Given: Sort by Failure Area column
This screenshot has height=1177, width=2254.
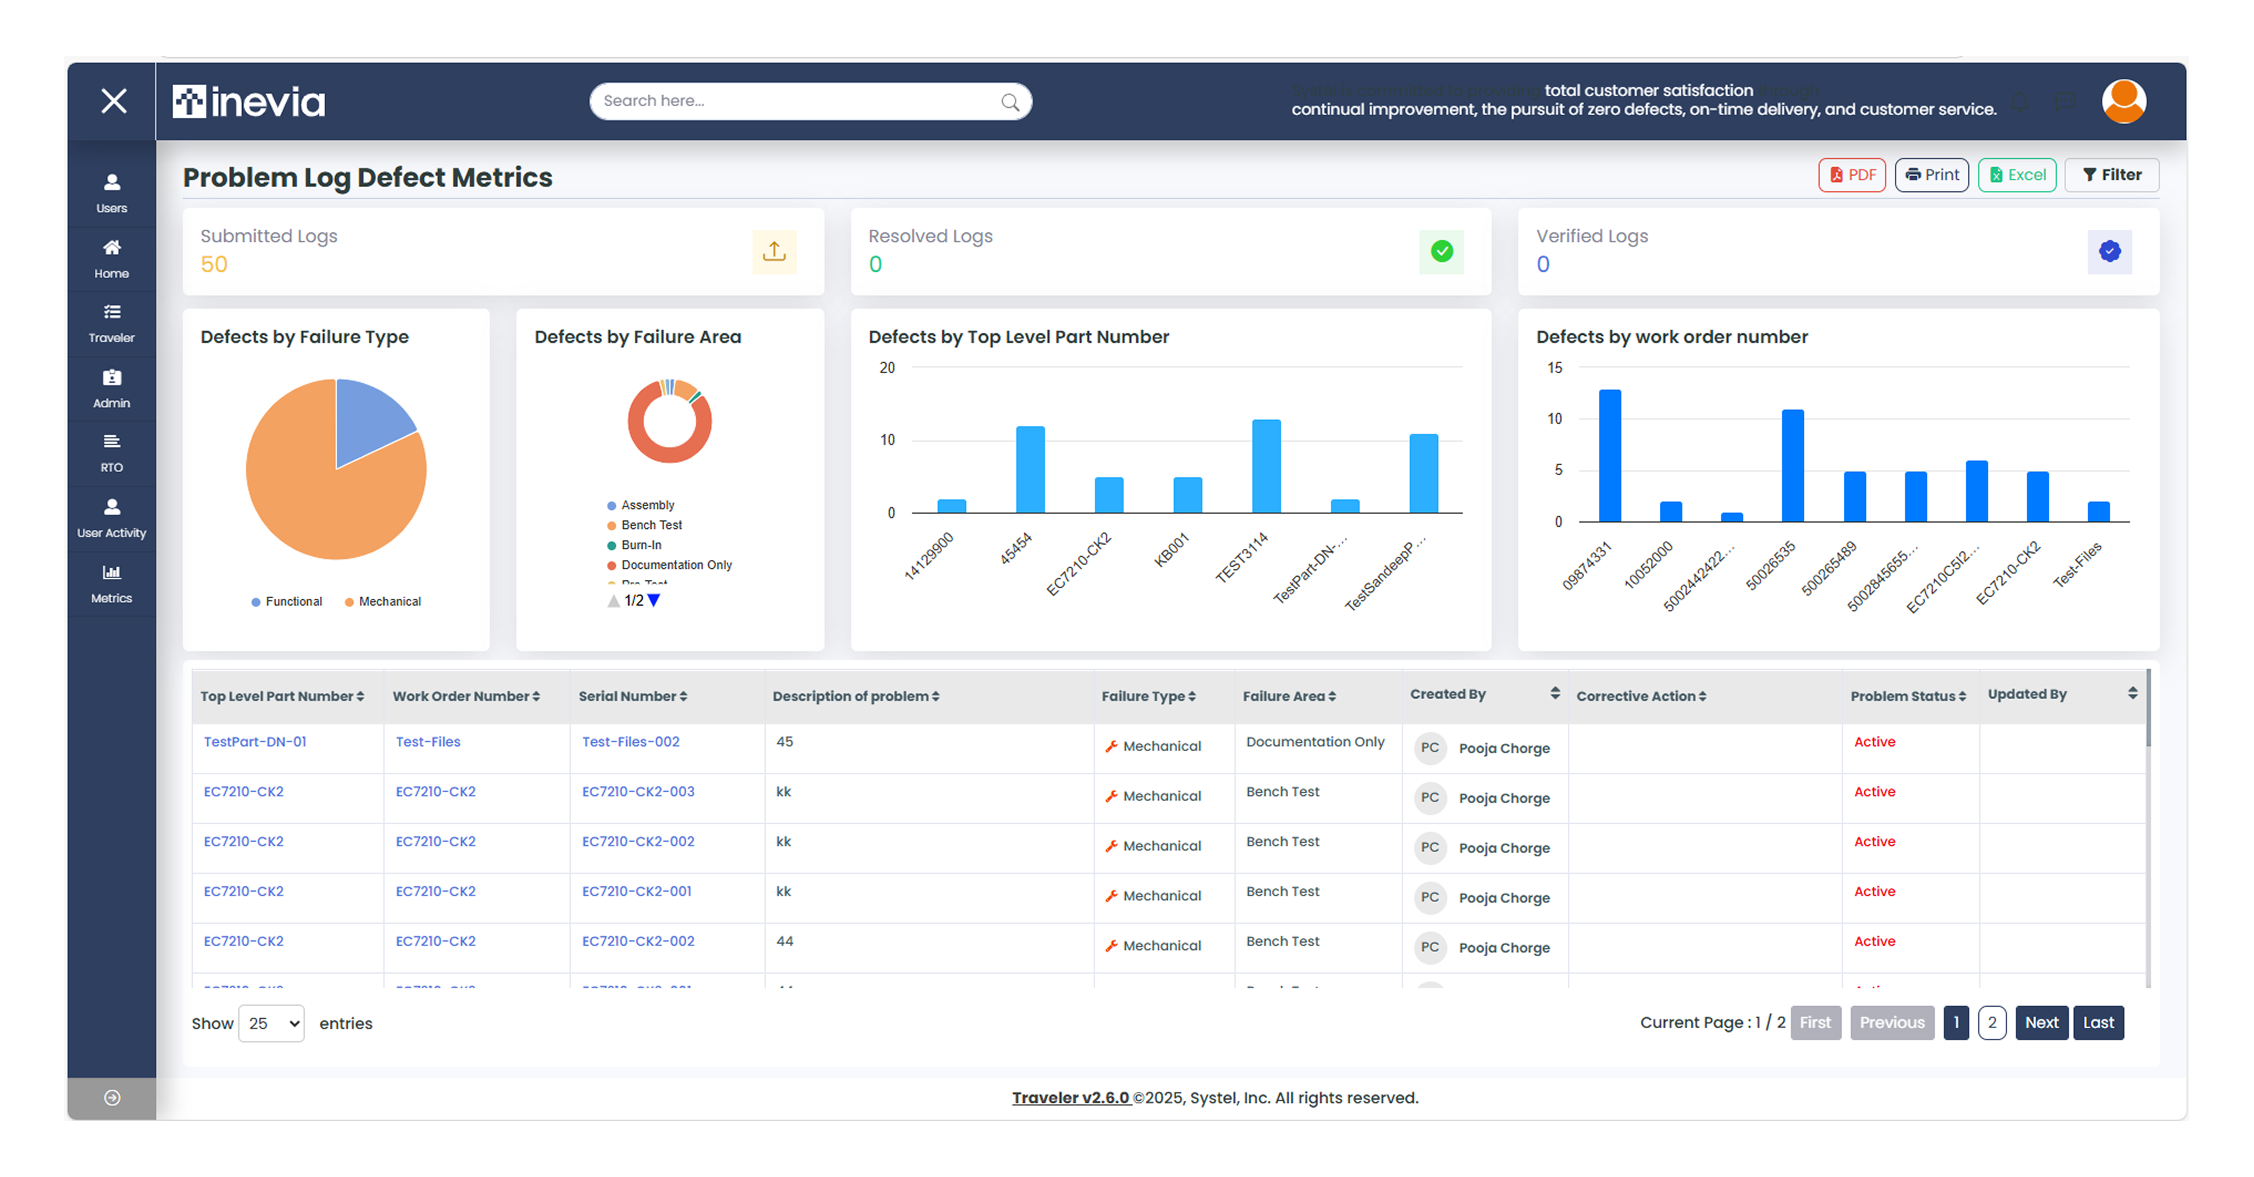Looking at the screenshot, I should [x=1289, y=696].
